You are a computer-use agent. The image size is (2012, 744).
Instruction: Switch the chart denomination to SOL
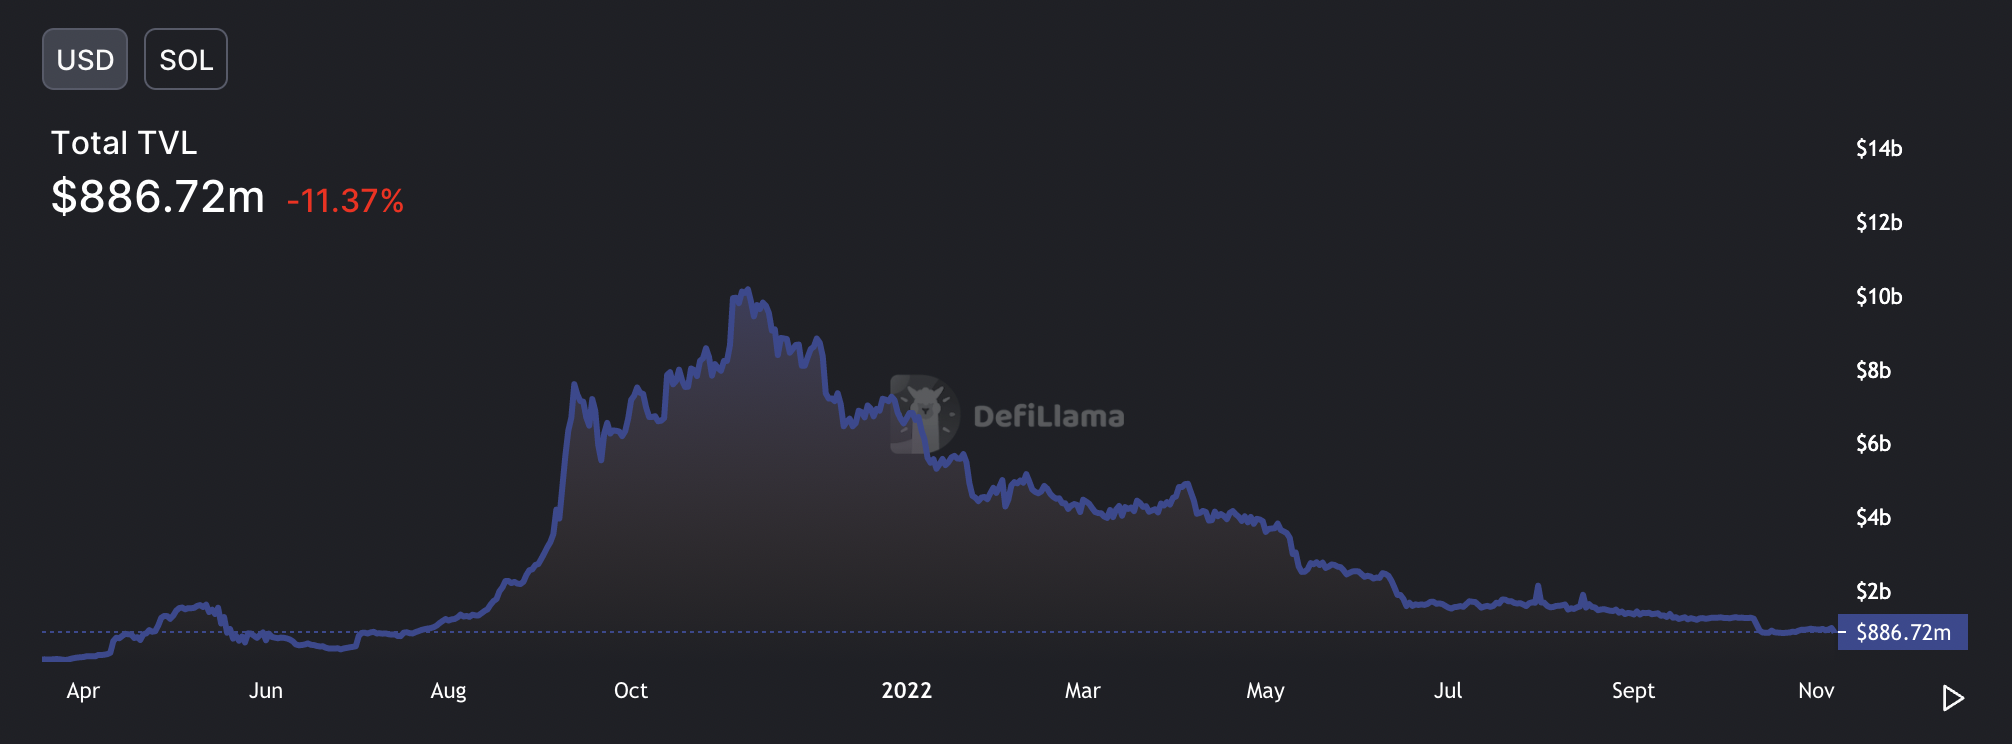click(x=186, y=60)
